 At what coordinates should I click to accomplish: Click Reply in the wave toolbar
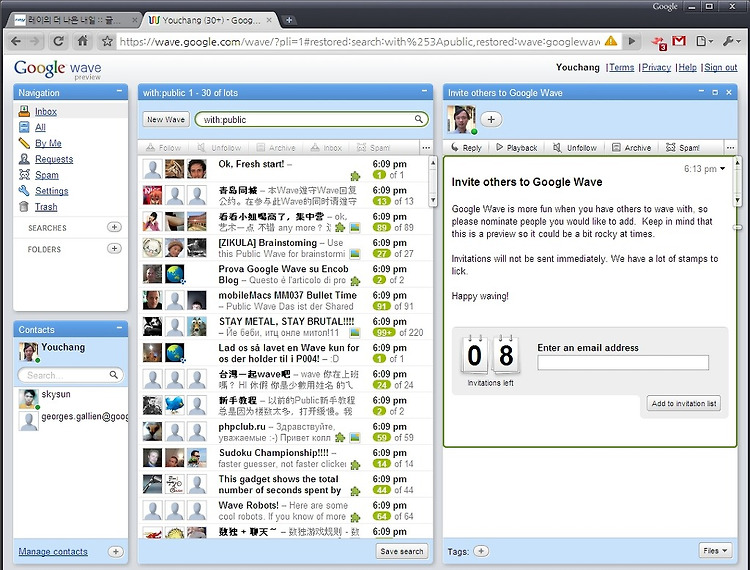pyautogui.click(x=466, y=148)
